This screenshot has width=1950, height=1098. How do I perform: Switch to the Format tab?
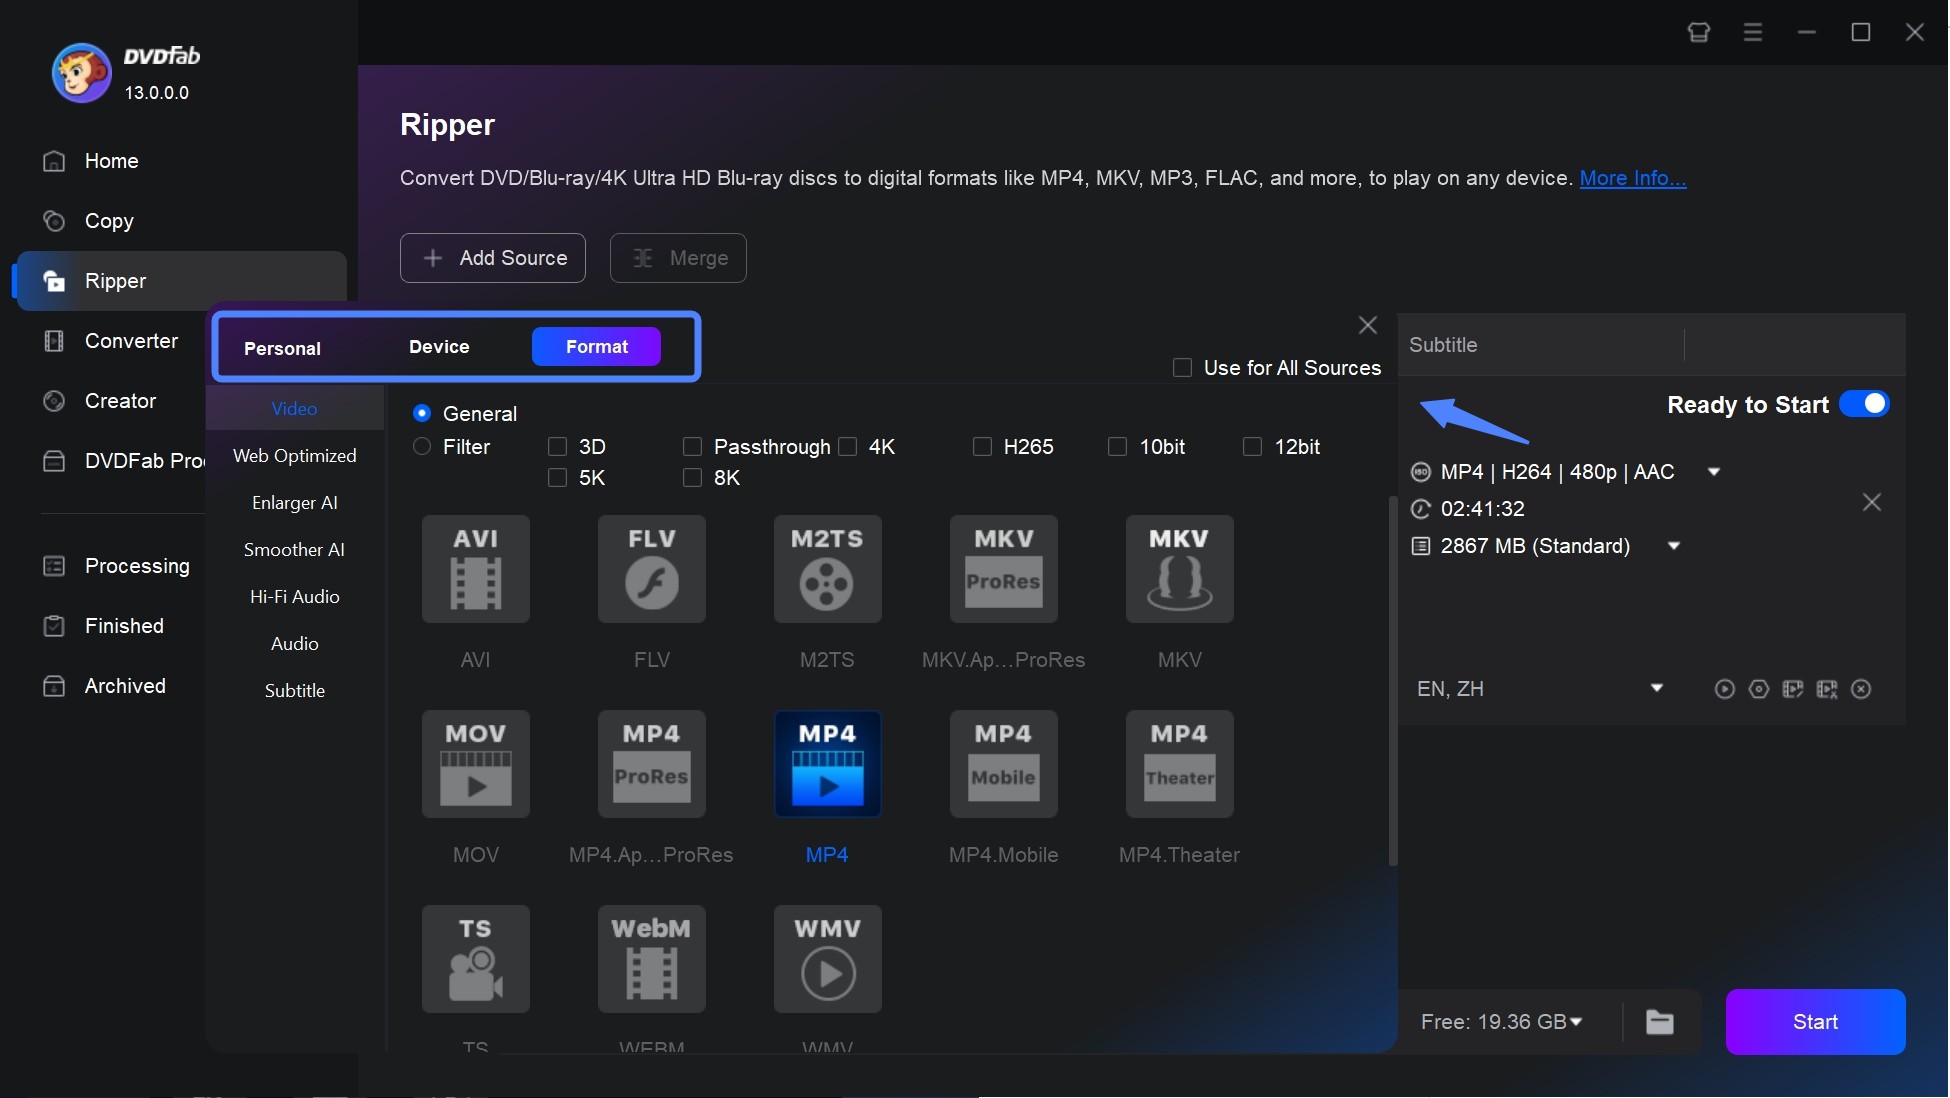pyautogui.click(x=596, y=345)
